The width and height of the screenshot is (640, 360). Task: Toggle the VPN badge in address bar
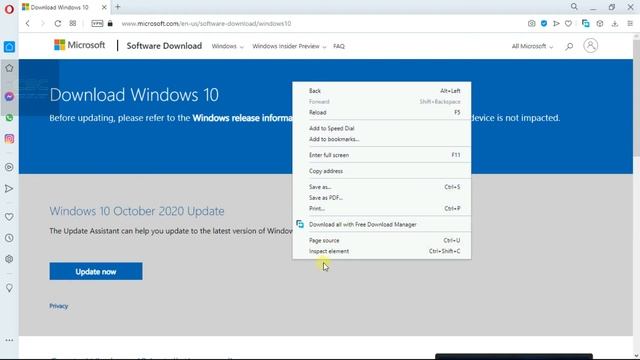(97, 24)
